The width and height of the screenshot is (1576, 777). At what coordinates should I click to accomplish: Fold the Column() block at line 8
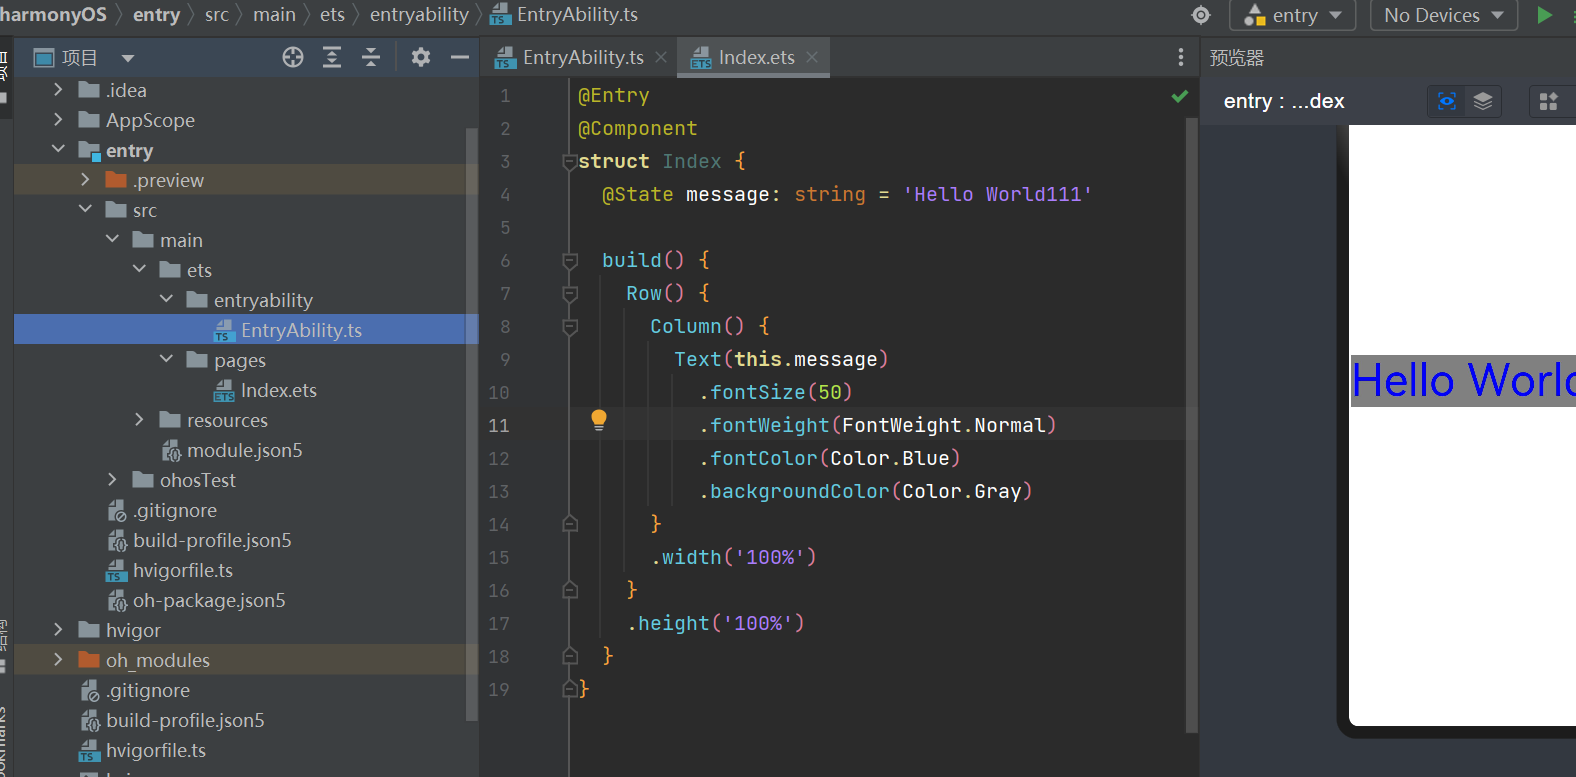[x=570, y=327]
